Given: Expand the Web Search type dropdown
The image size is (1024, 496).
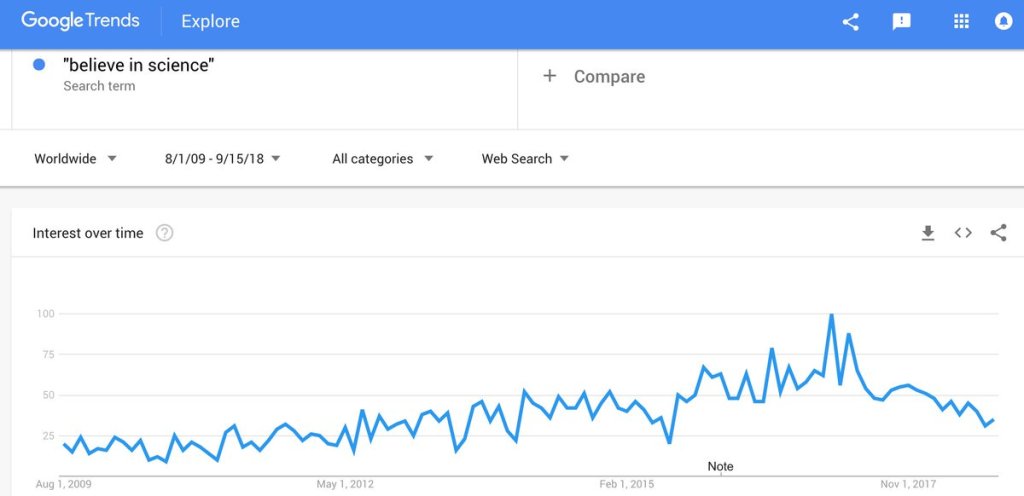Looking at the screenshot, I should [525, 158].
